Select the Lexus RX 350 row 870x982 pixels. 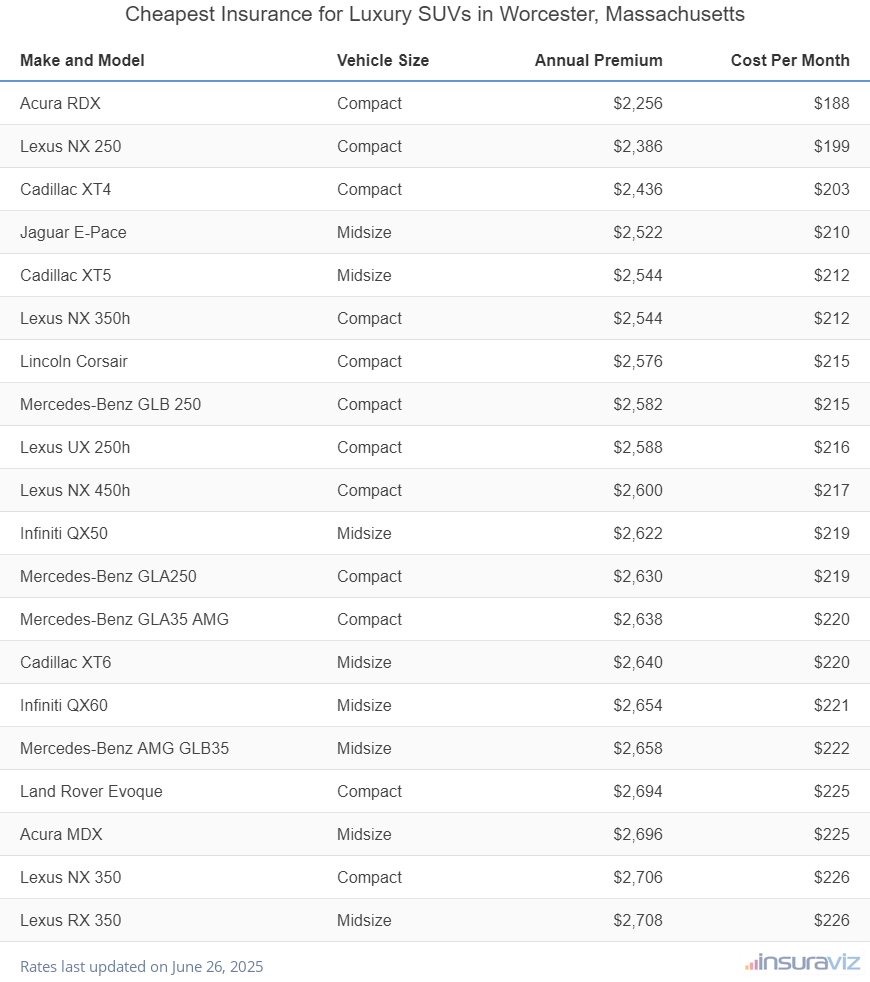pyautogui.click(x=70, y=920)
